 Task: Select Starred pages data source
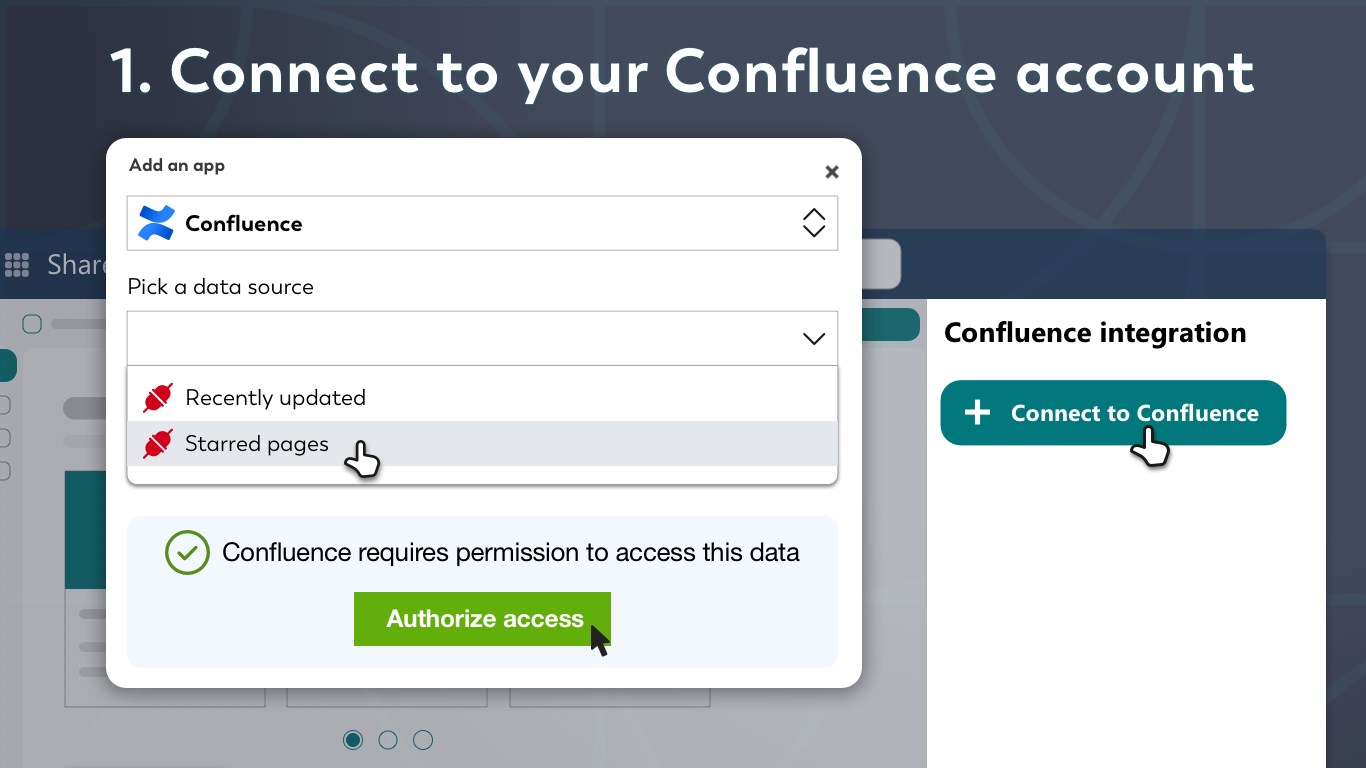(257, 444)
